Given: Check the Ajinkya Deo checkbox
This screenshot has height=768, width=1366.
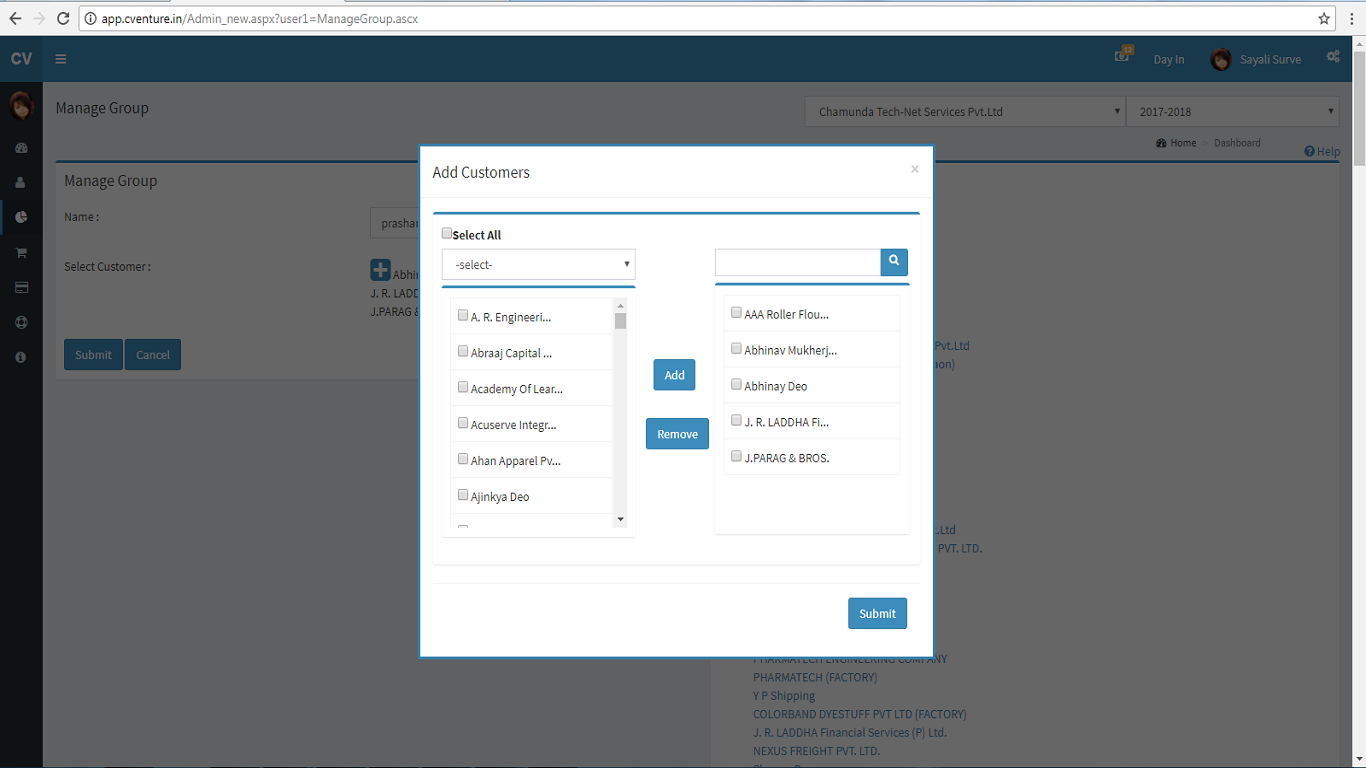Looking at the screenshot, I should 463,495.
